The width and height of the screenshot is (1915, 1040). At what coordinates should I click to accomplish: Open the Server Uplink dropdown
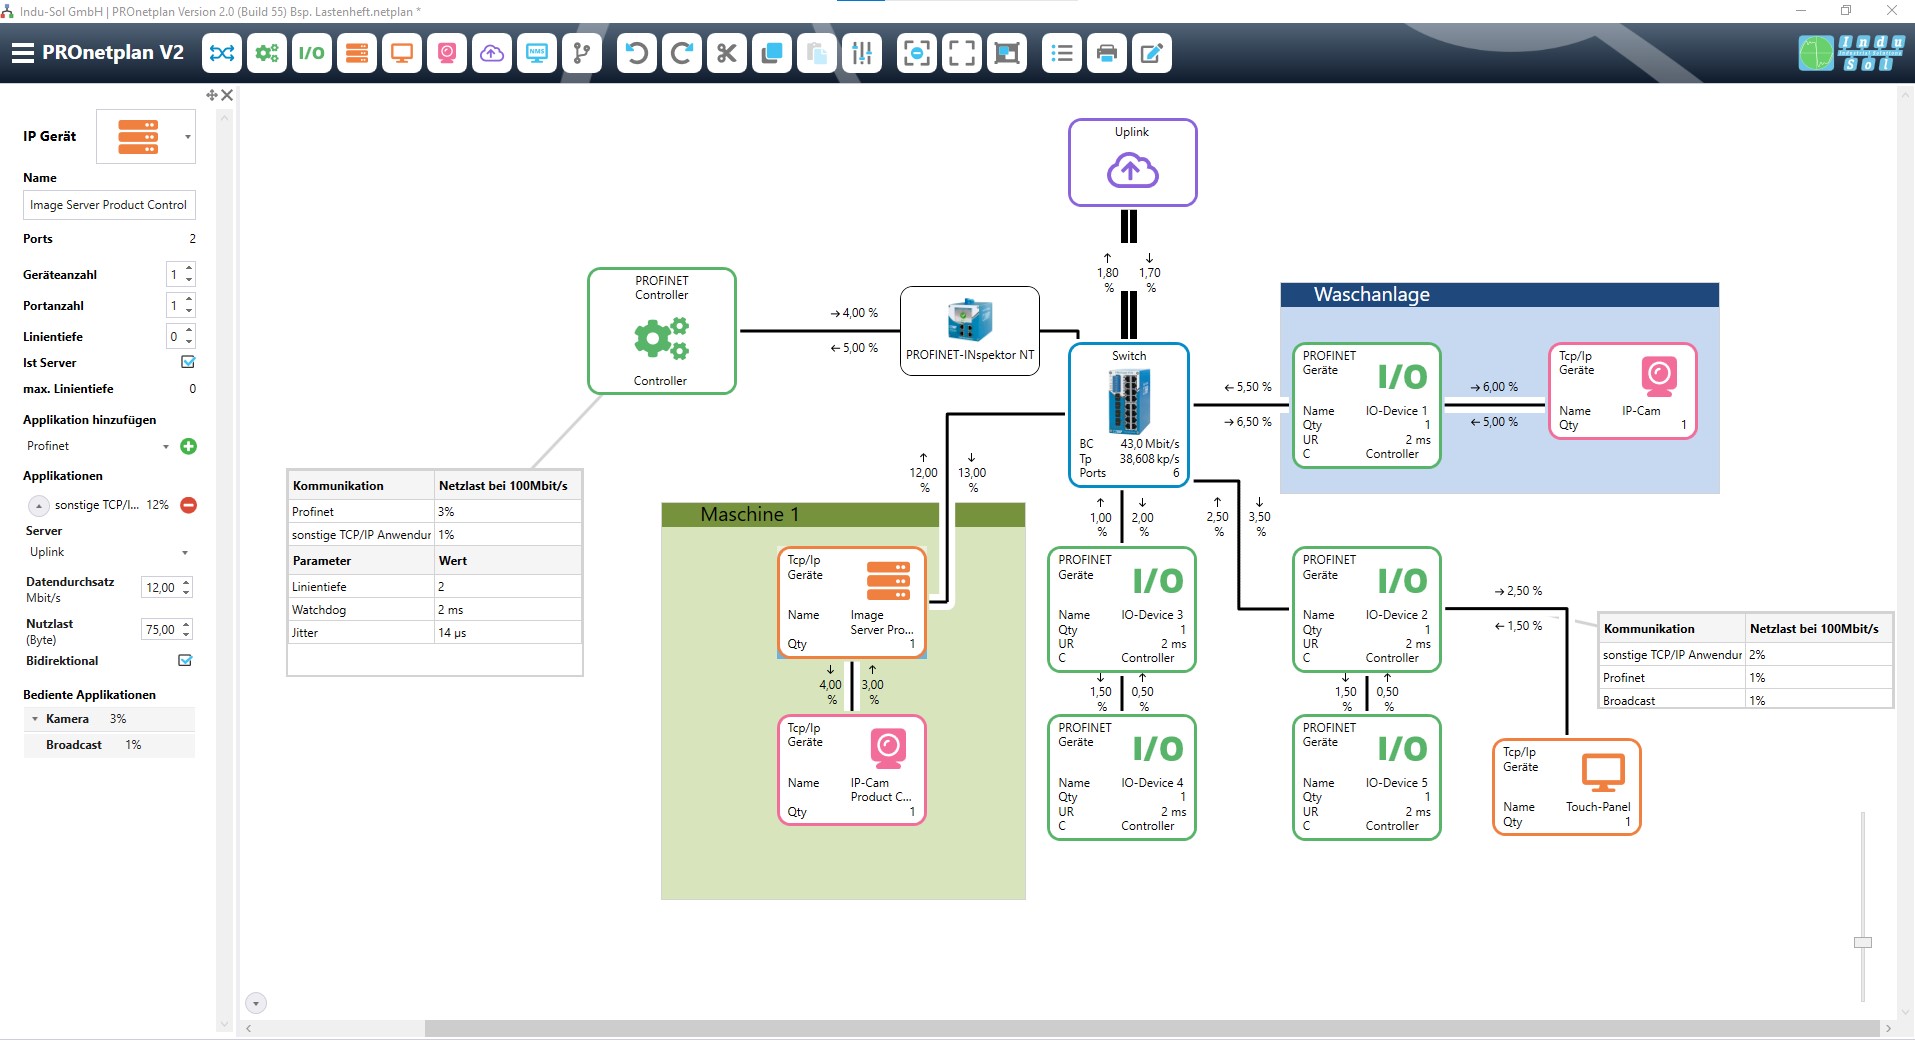click(x=185, y=552)
